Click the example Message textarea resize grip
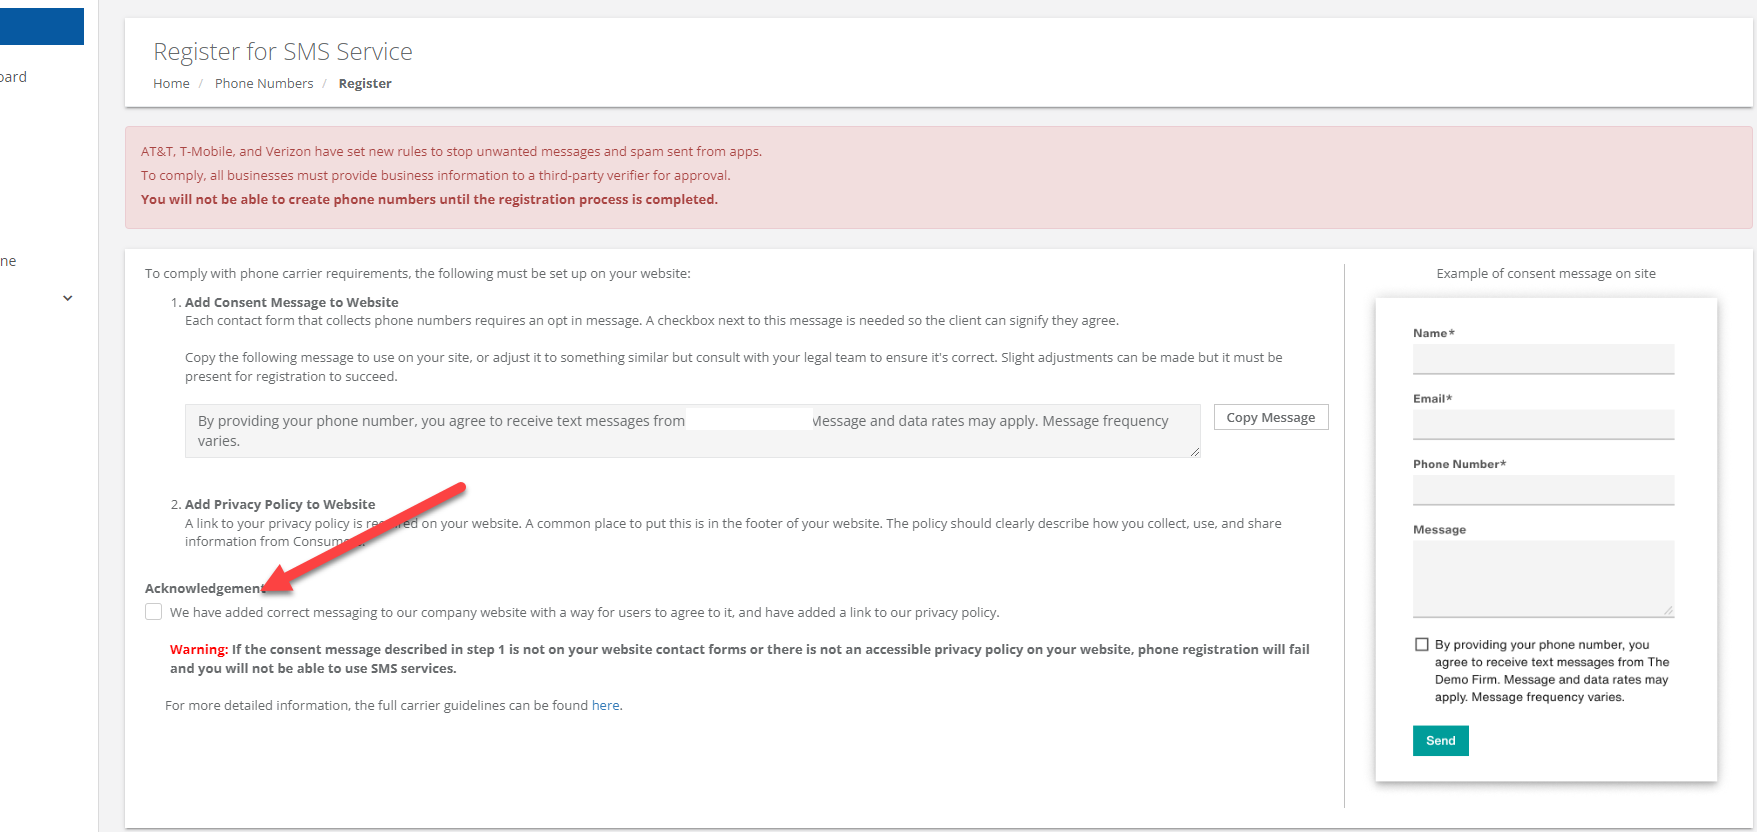This screenshot has height=832, width=1757. (1668, 610)
